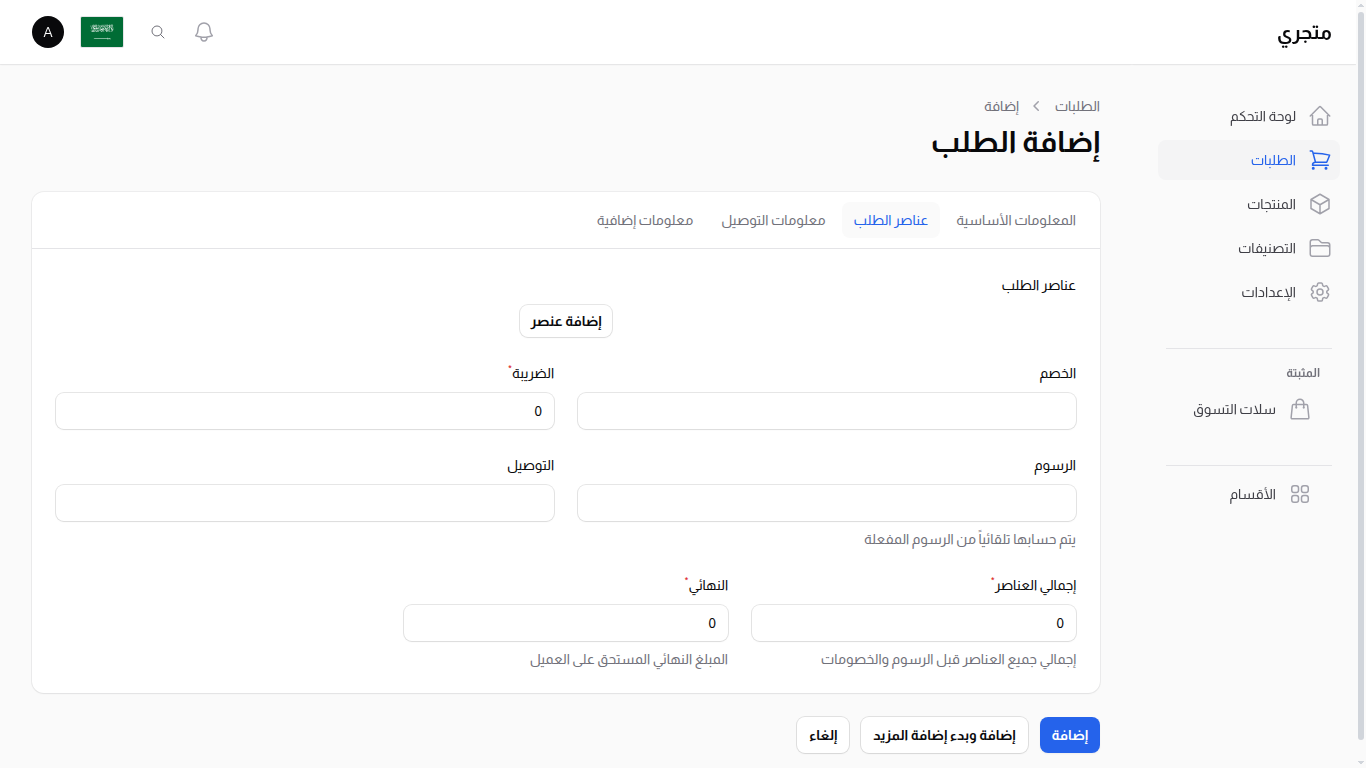
Task: Click the التصنيفات categories folder icon
Action: pyautogui.click(x=1320, y=248)
